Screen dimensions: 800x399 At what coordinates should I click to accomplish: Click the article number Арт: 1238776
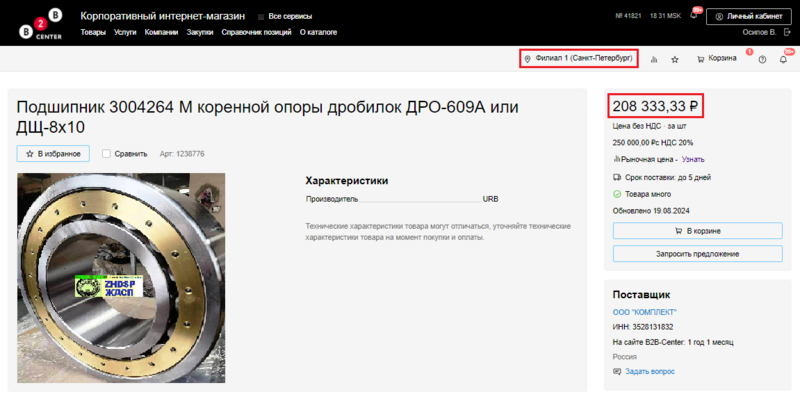tap(182, 154)
